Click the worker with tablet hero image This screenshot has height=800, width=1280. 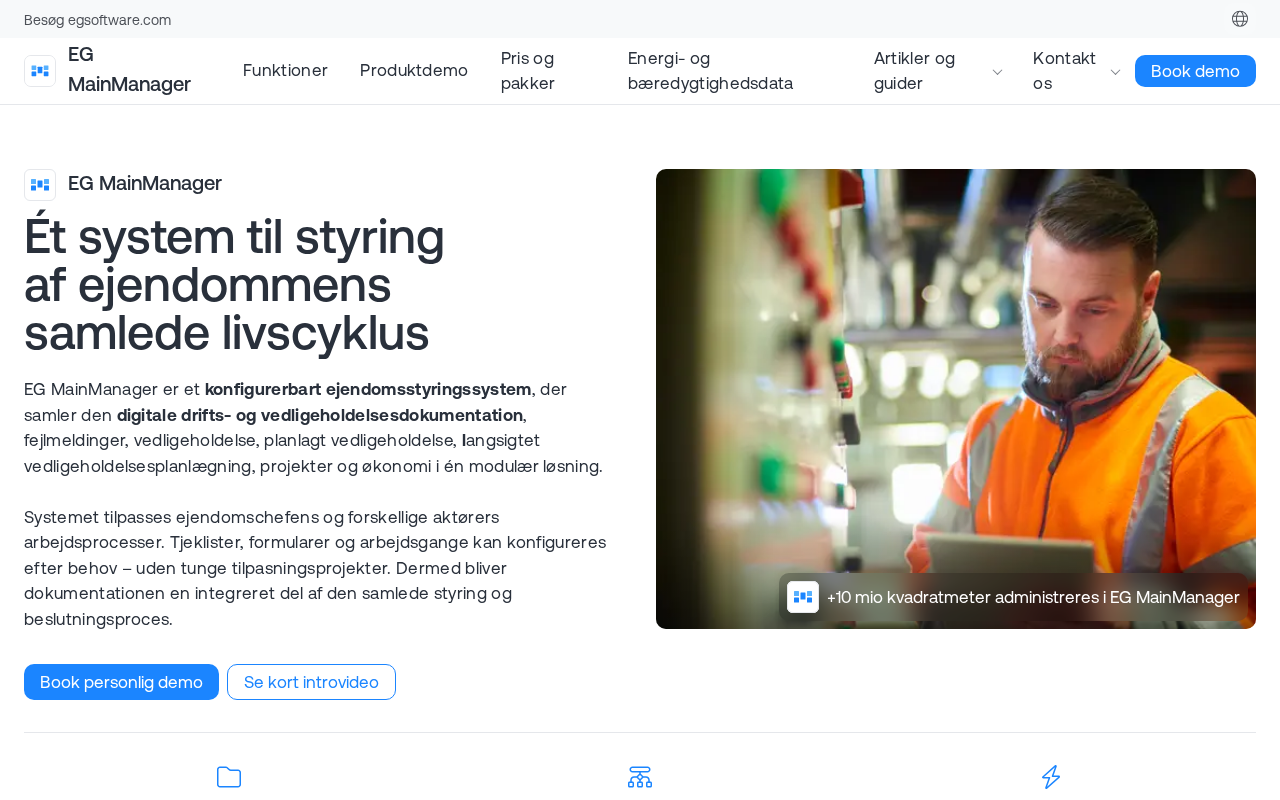tap(956, 399)
